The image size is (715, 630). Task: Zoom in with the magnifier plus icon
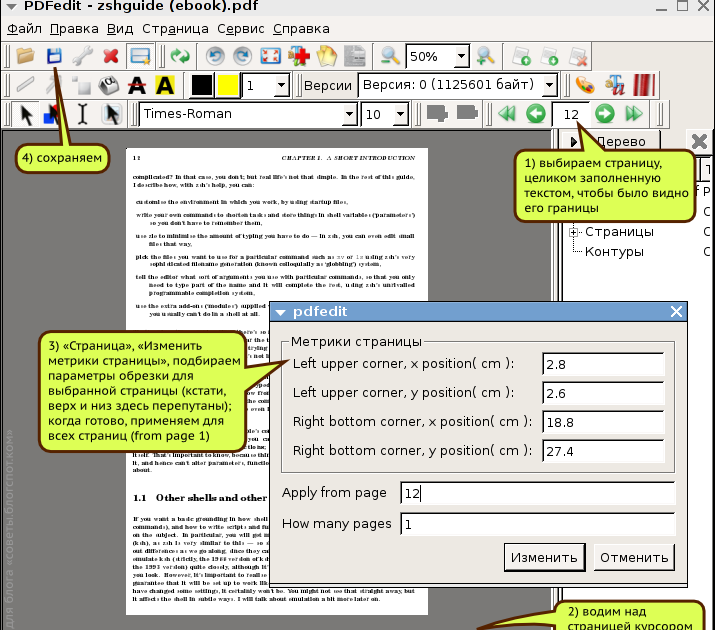(x=486, y=56)
